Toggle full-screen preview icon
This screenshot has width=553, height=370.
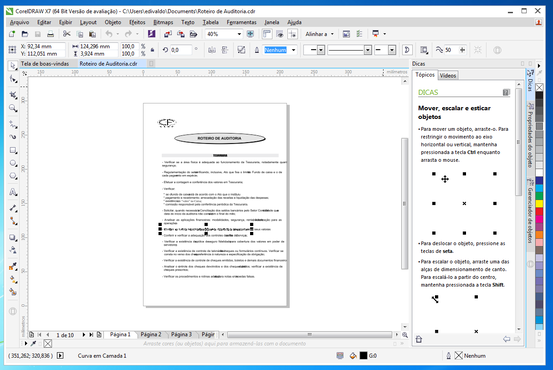click(250, 34)
